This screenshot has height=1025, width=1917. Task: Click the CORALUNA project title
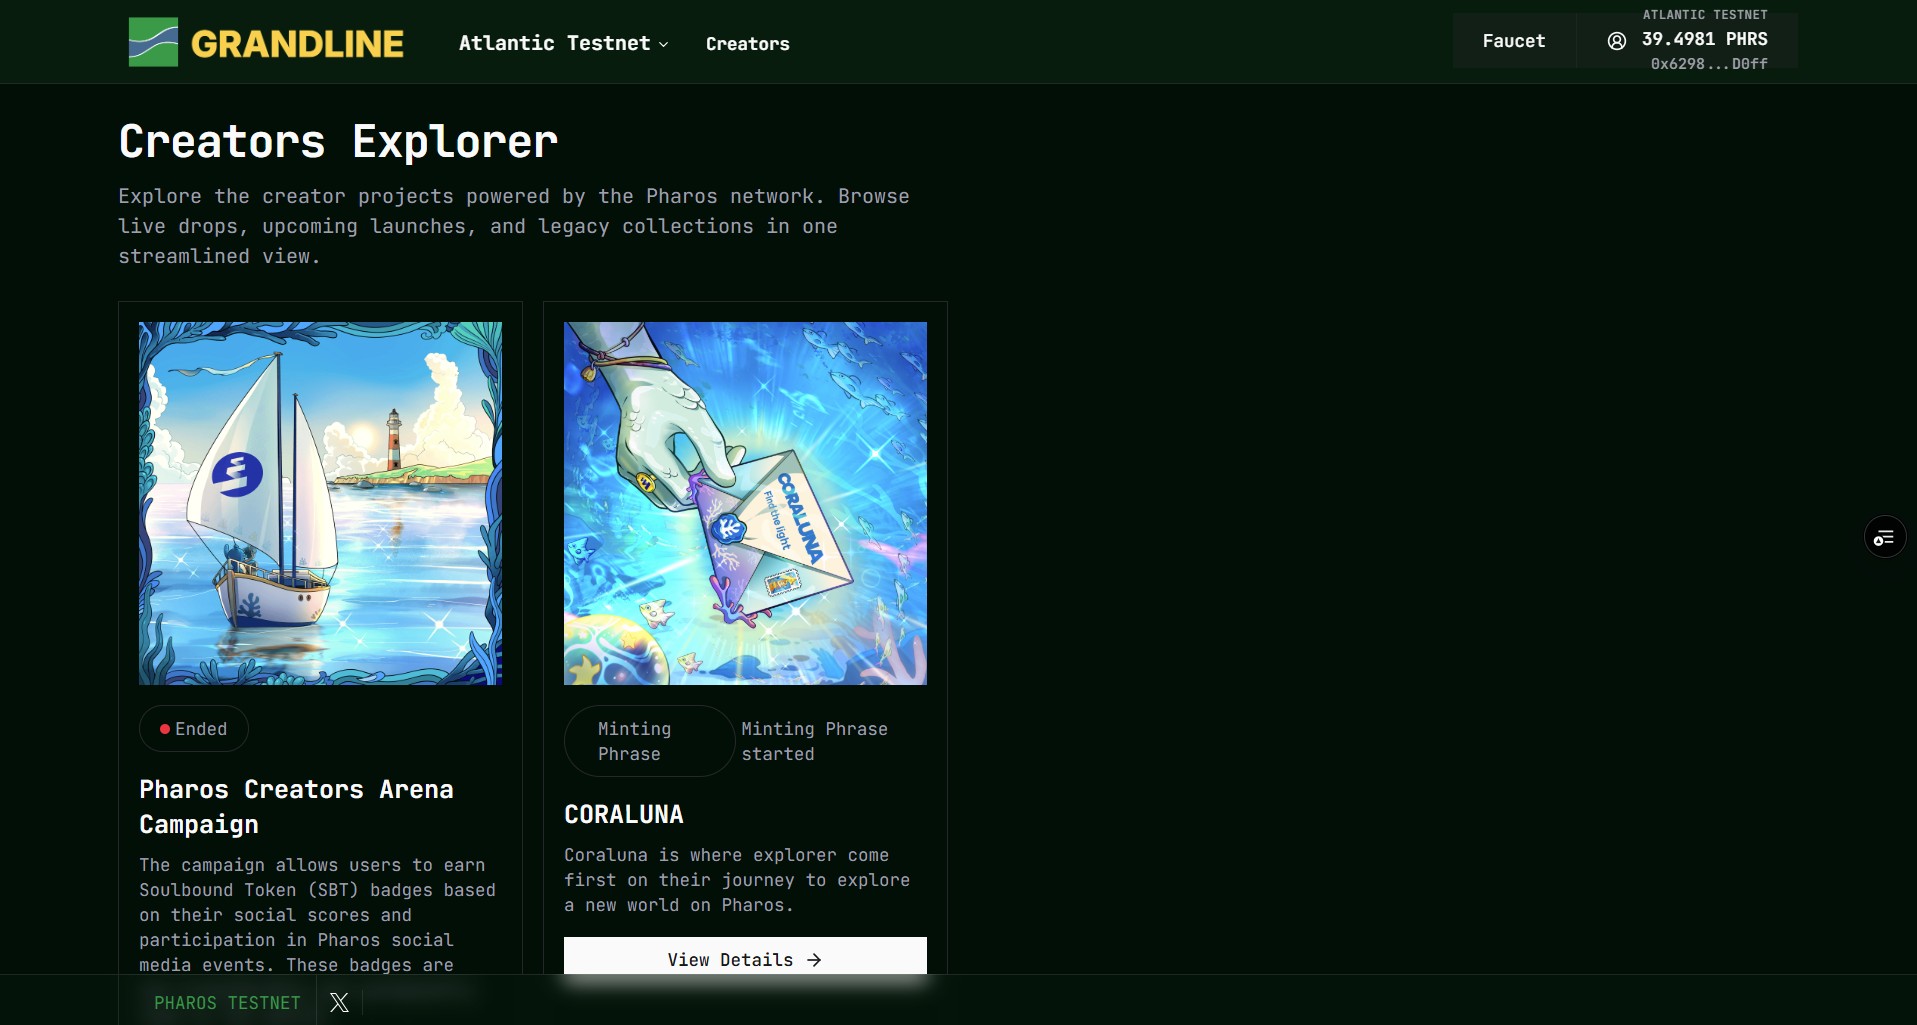point(624,815)
